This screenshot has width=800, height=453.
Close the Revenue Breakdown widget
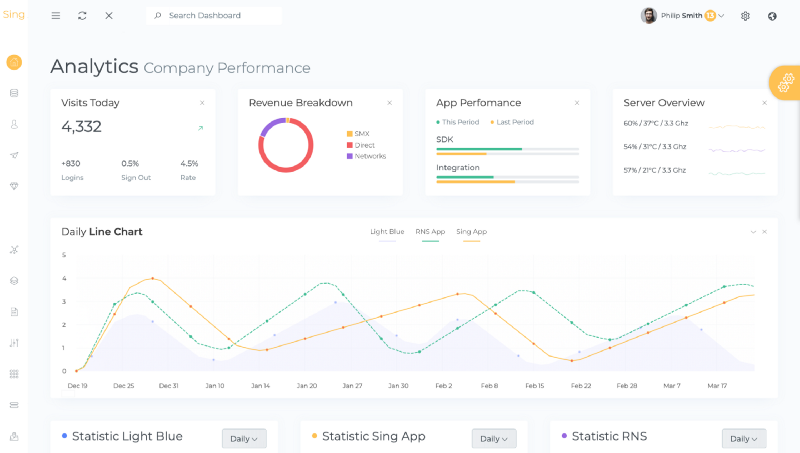tap(390, 103)
